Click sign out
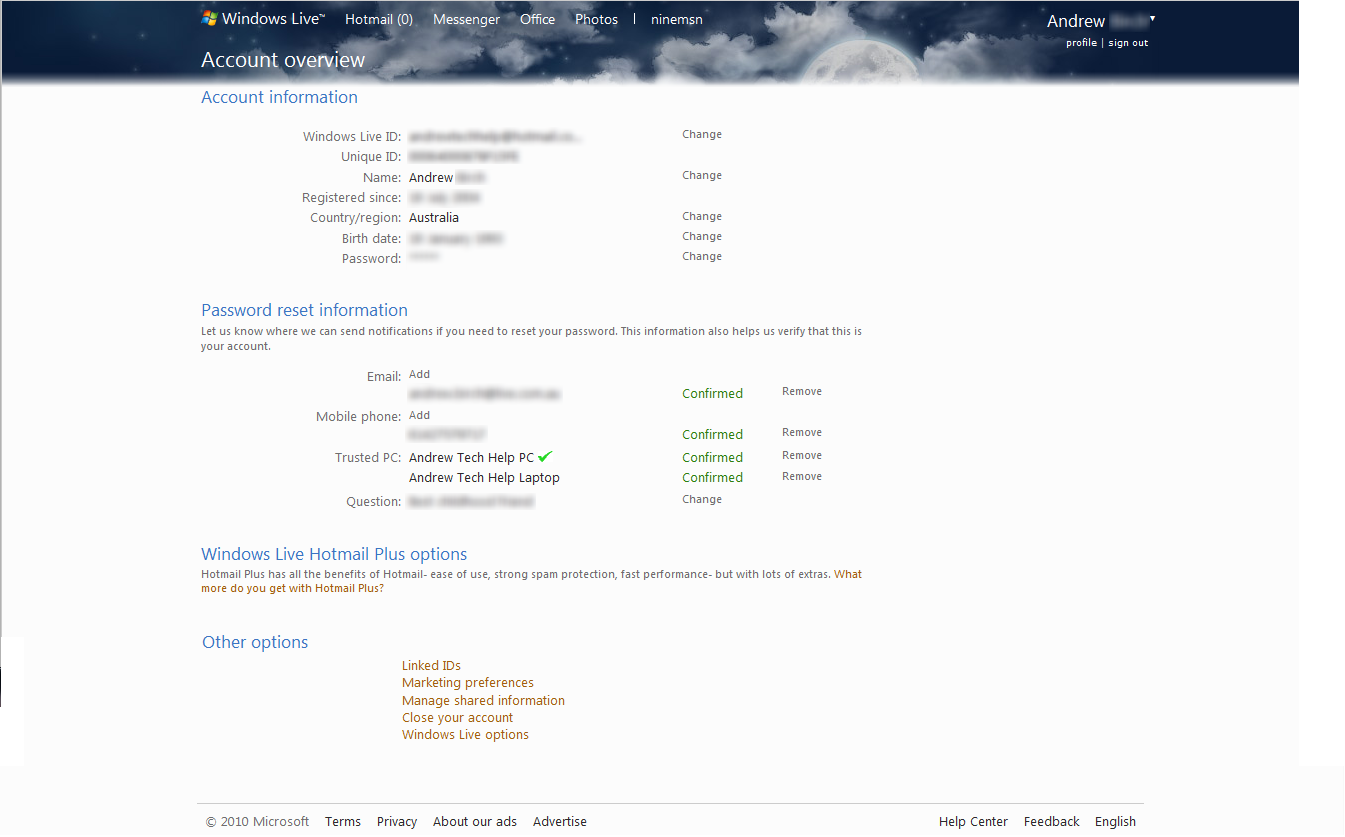 [1128, 43]
